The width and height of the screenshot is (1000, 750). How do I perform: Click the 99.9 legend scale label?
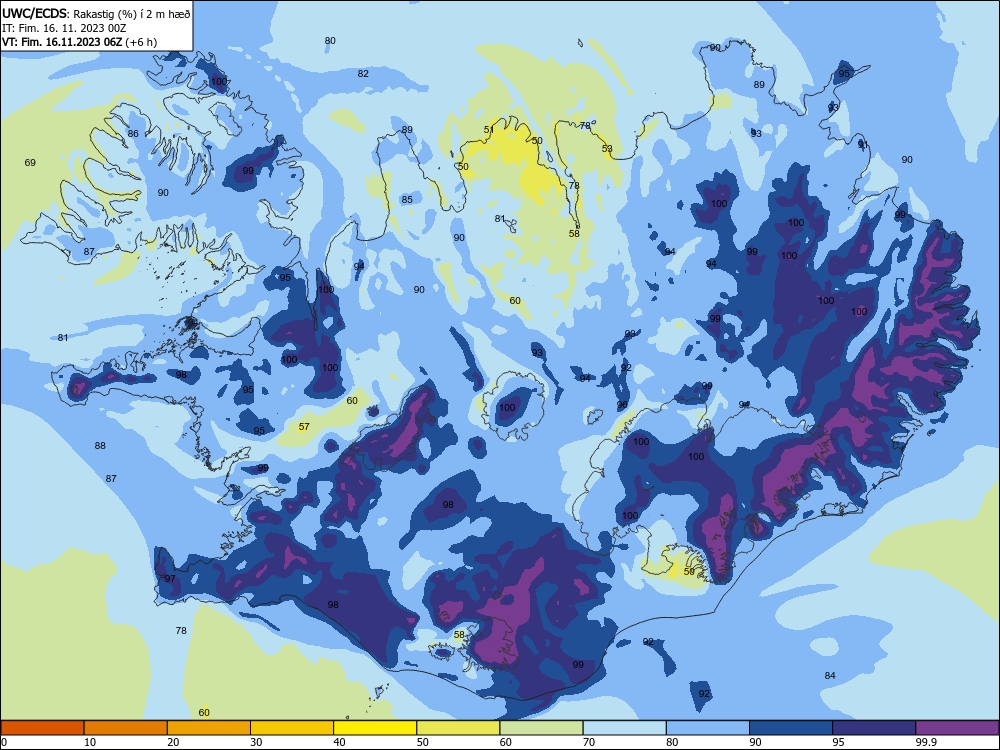click(925, 742)
